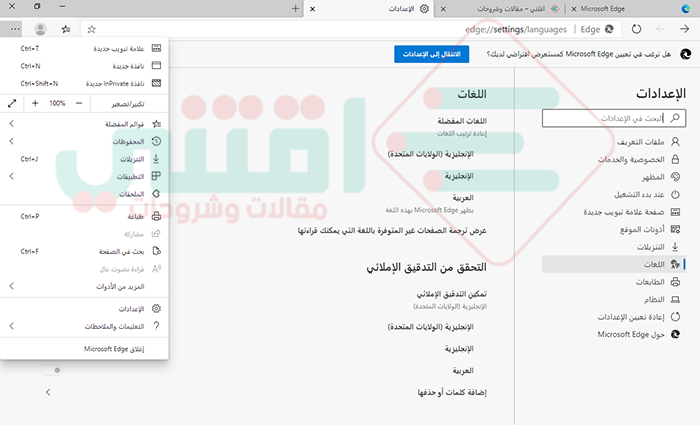Click the extensions icon in the menu
Screen dimensions: 700x425
coord(156,194)
